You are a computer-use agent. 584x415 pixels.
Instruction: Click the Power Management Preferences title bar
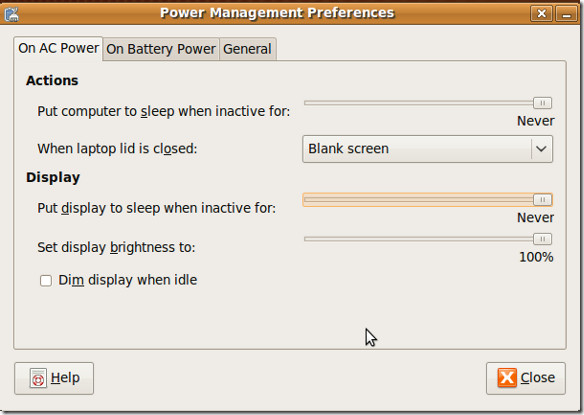click(277, 13)
